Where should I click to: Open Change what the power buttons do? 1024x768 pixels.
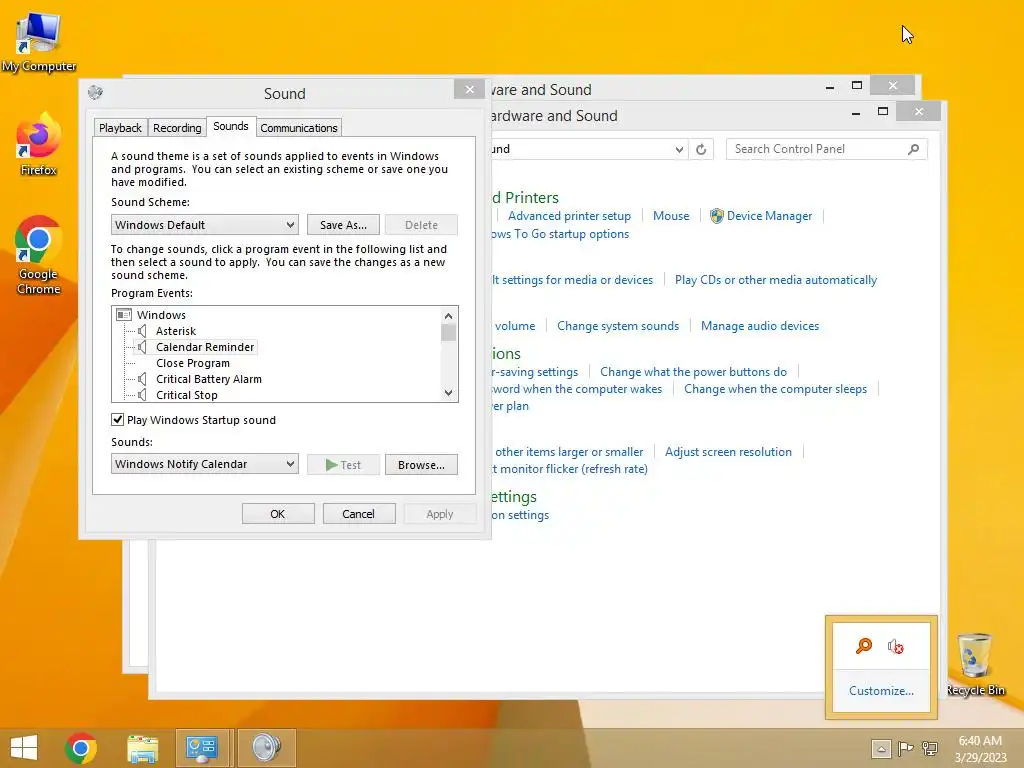tap(694, 372)
